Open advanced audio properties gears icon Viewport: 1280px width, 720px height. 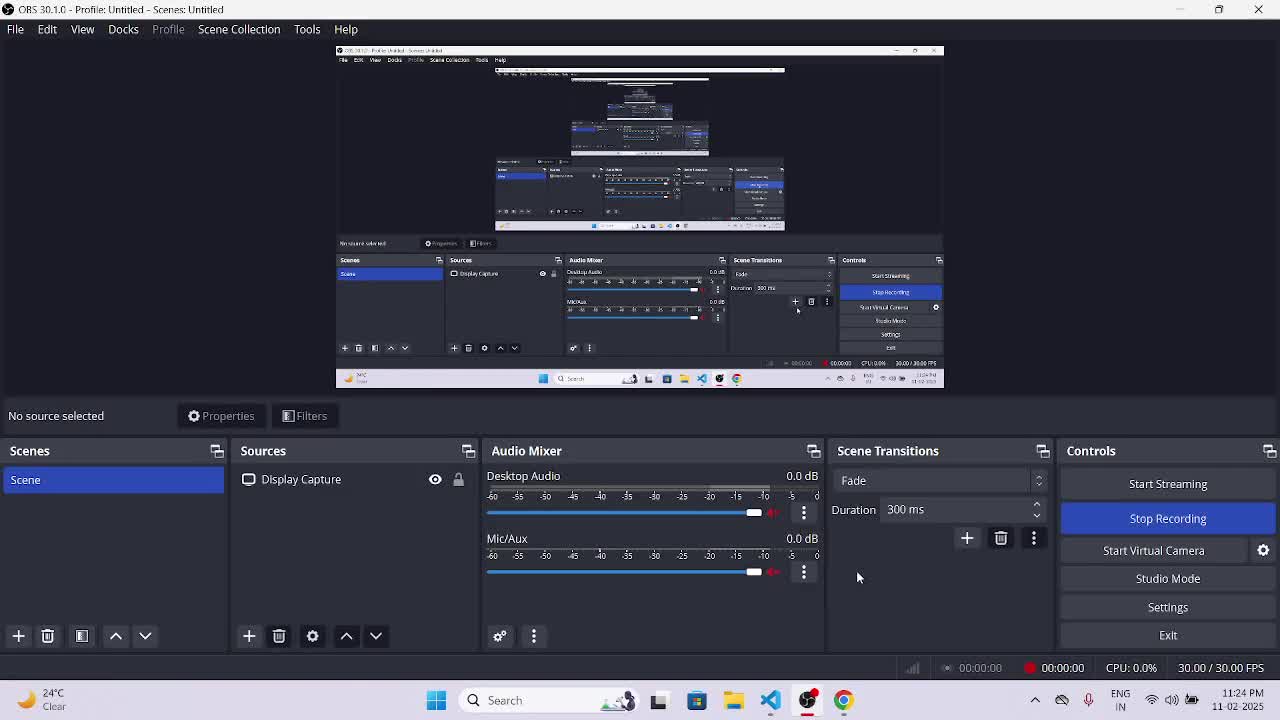(500, 636)
